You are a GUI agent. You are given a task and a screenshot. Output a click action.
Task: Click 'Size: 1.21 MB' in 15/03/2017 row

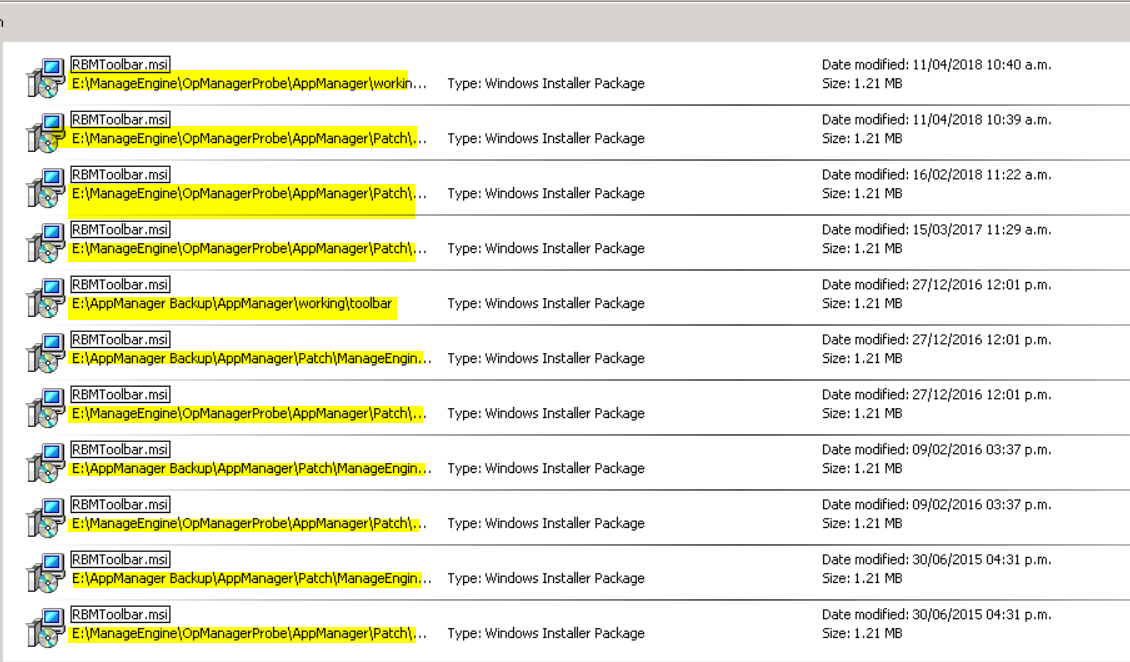(x=862, y=249)
